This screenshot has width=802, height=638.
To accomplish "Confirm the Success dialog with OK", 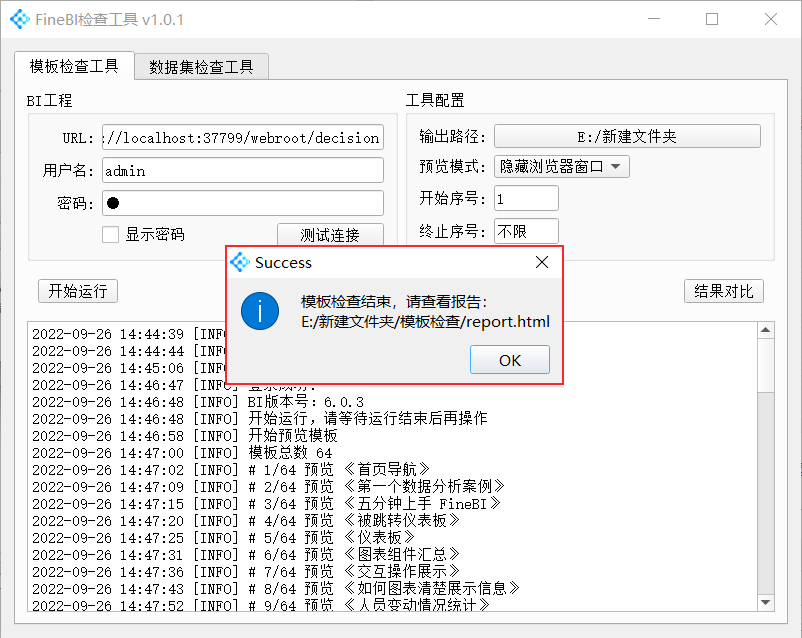I will point(510,360).
